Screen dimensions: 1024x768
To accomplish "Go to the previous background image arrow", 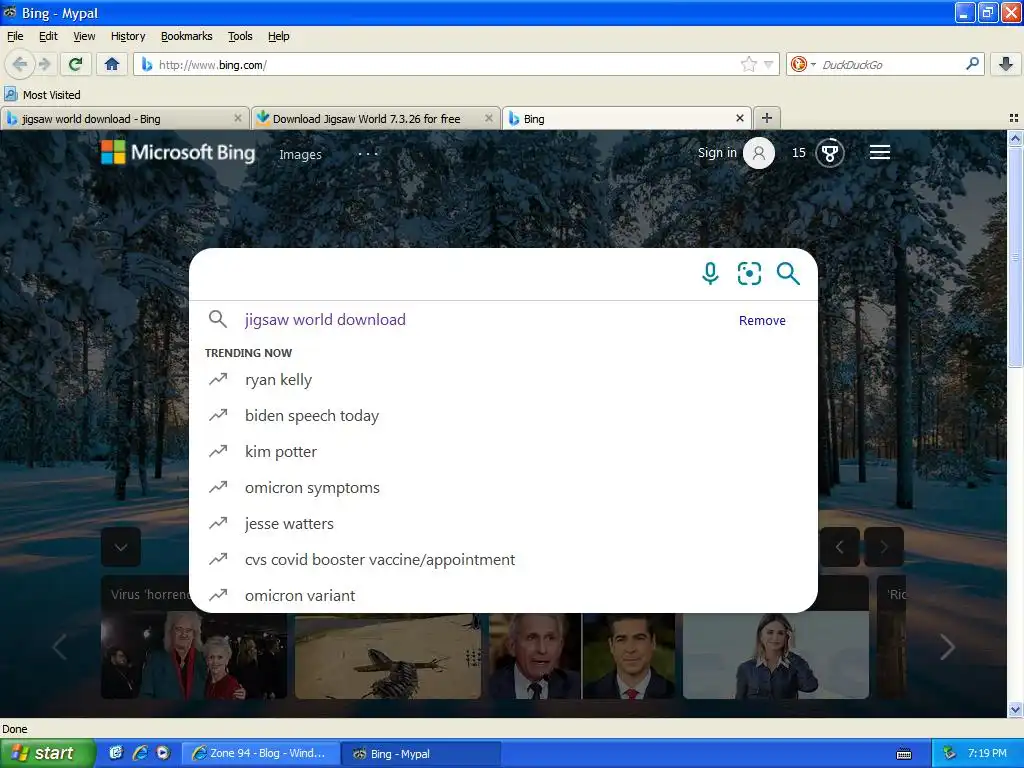I will click(x=840, y=547).
